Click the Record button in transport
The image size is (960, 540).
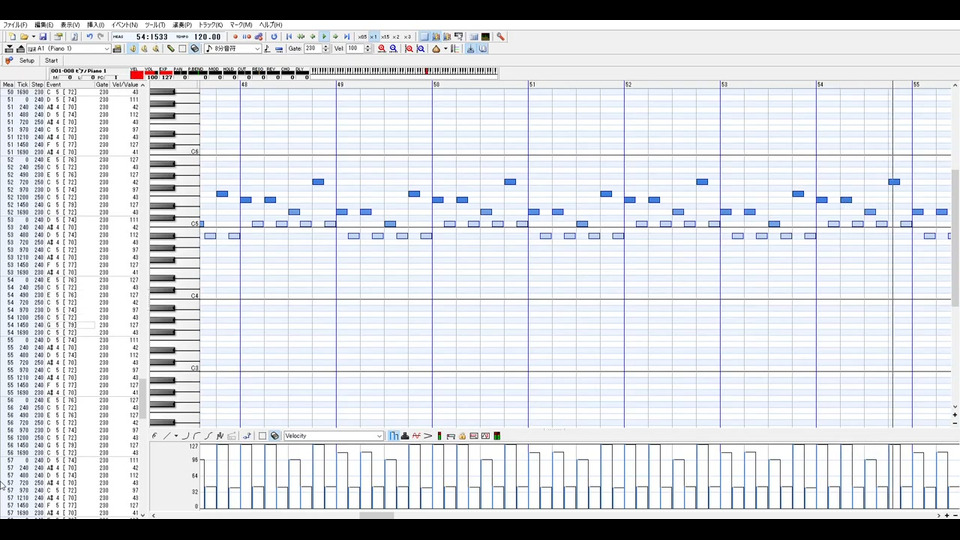(x=236, y=36)
